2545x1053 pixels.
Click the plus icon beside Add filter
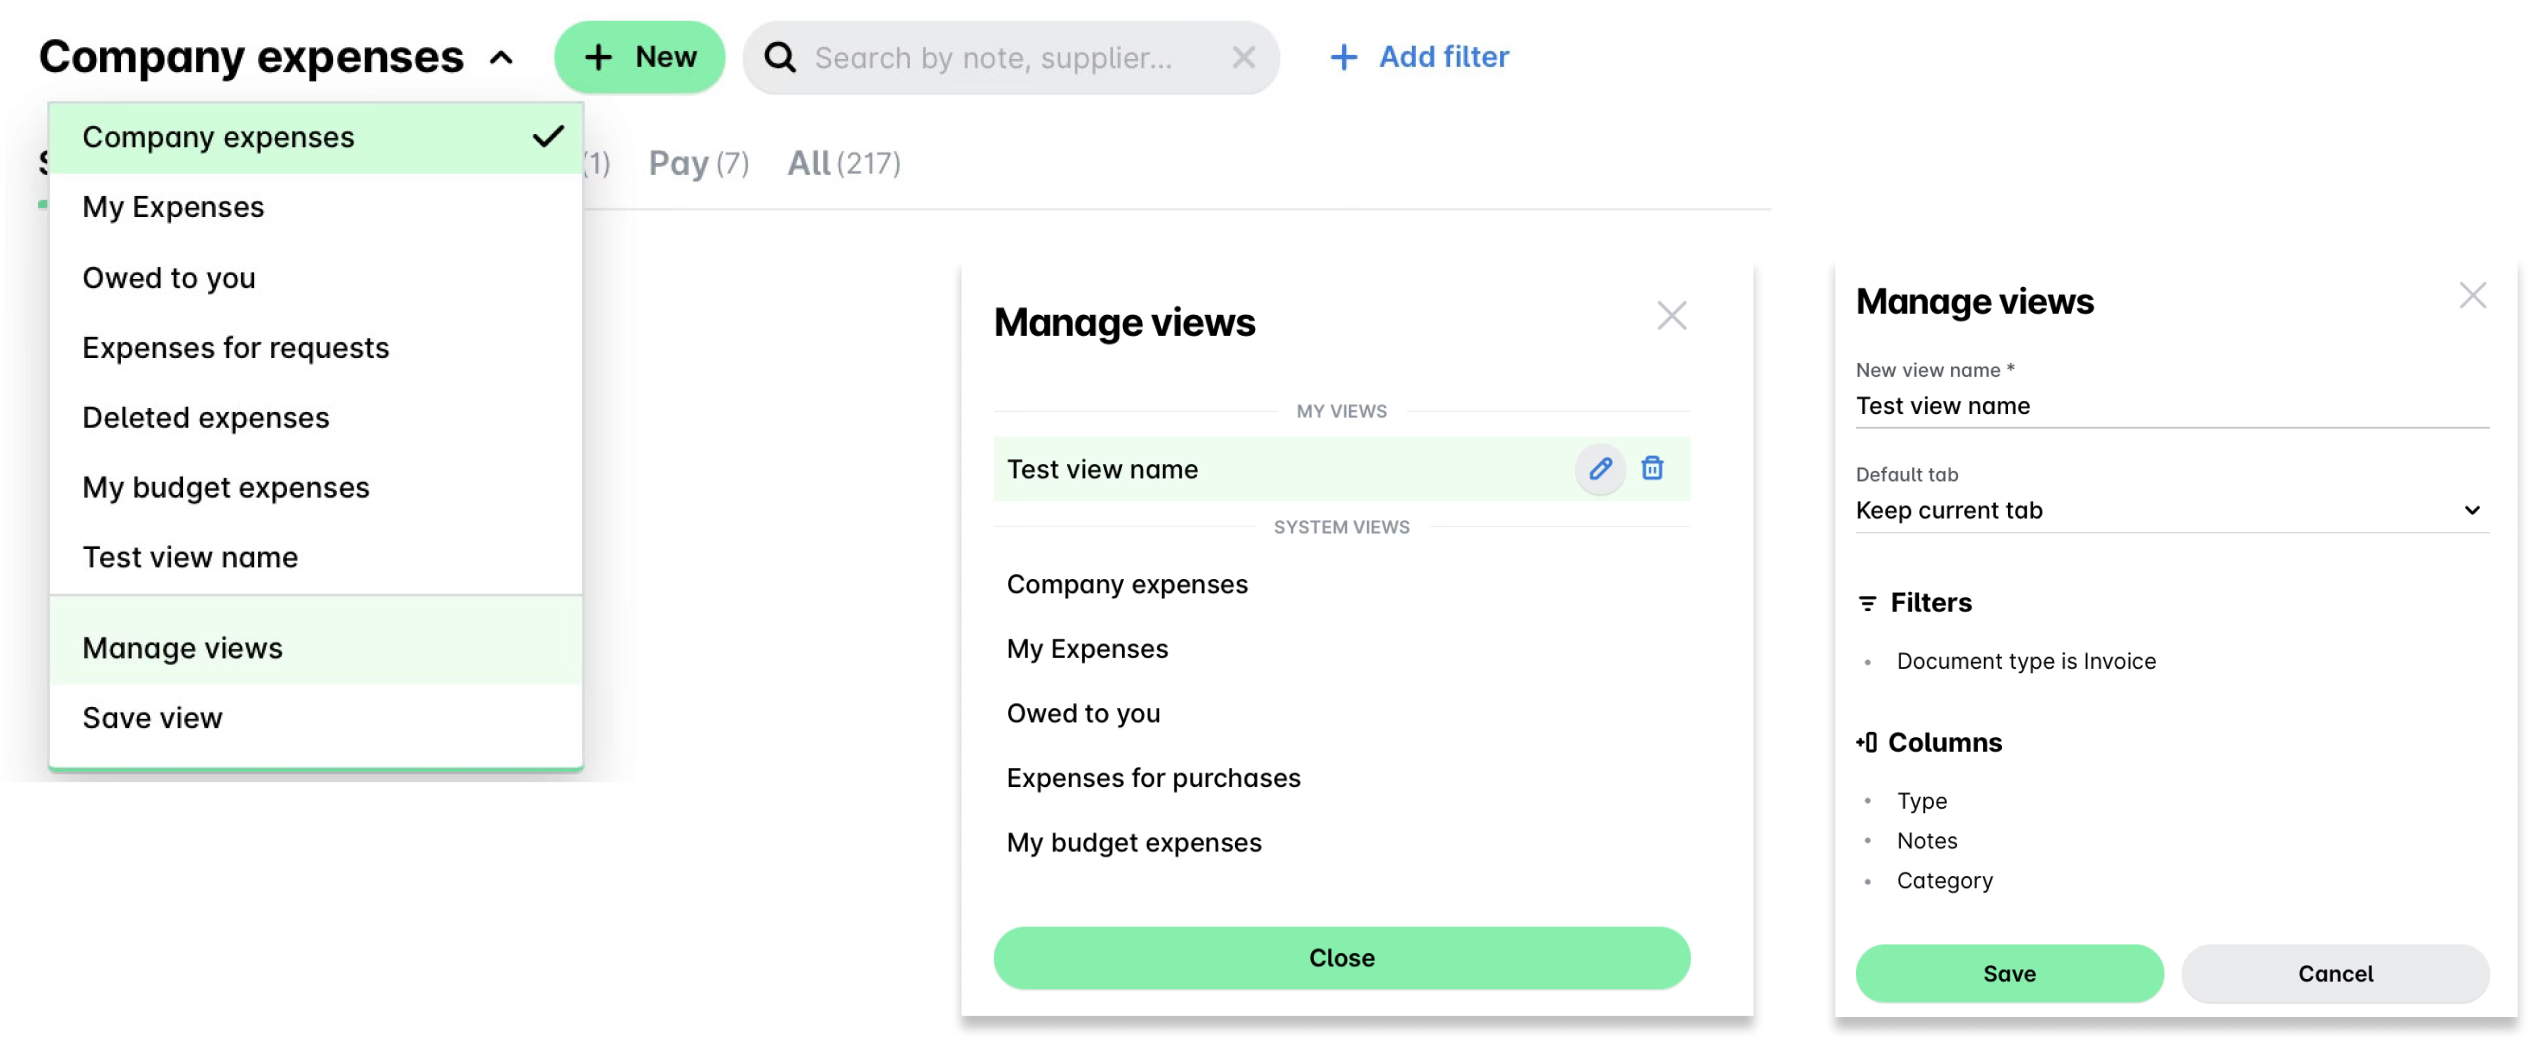1342,57
